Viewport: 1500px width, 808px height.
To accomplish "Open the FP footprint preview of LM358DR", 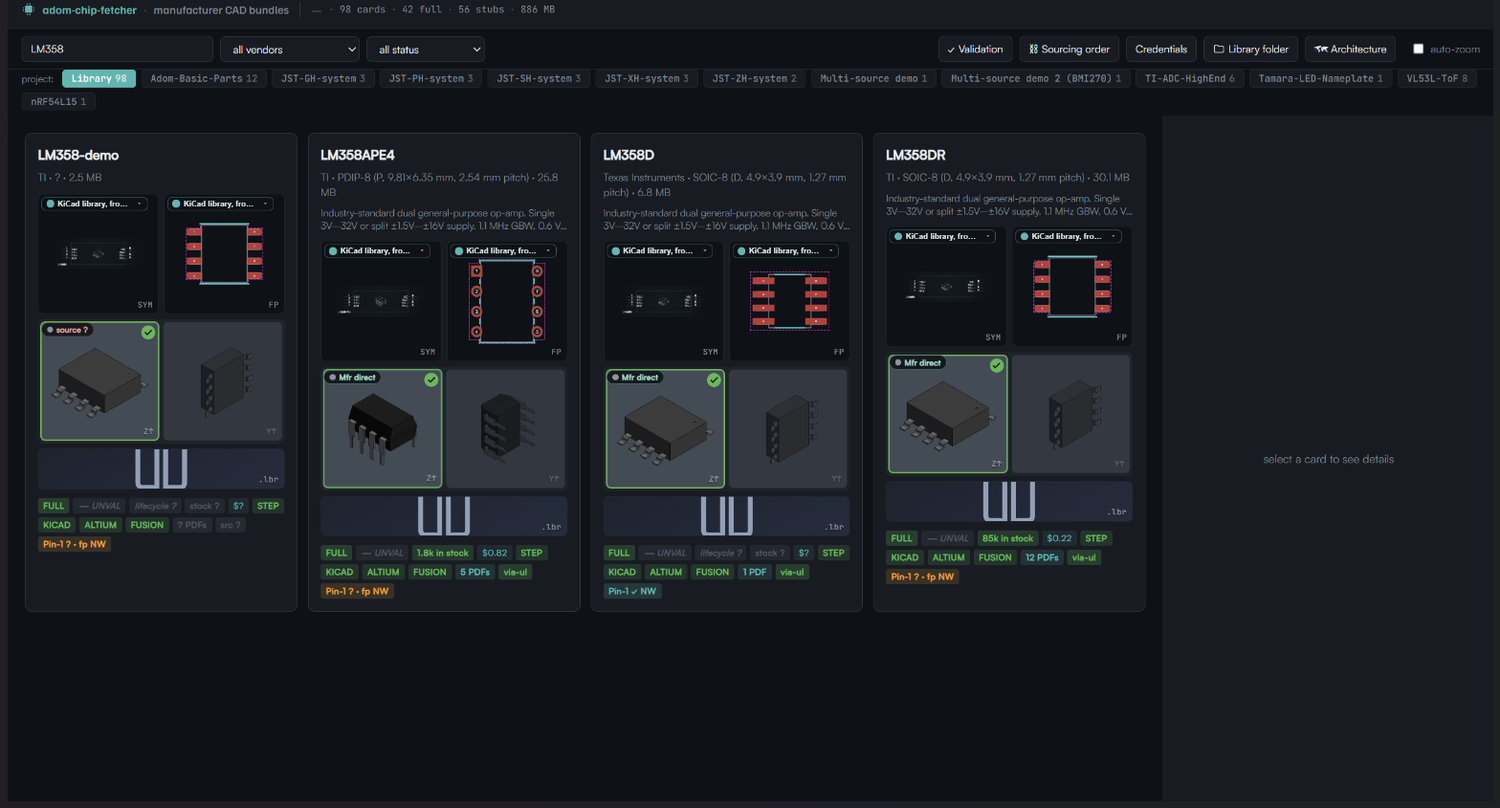I will coord(1072,287).
